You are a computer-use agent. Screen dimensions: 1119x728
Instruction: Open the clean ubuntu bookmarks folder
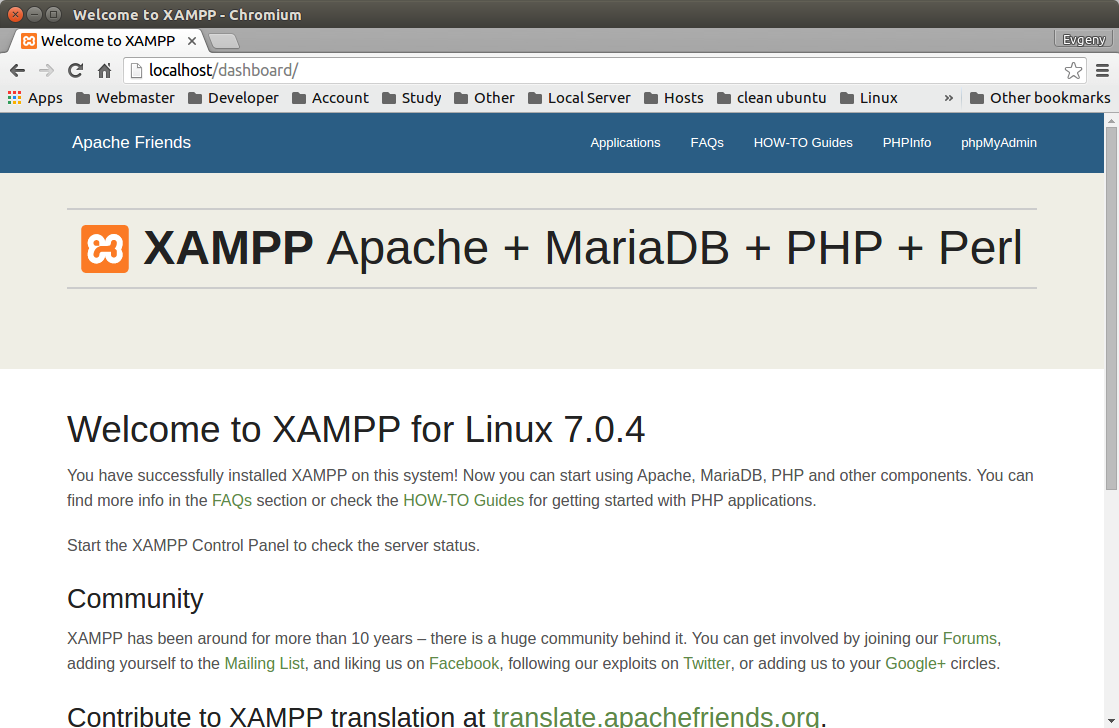(771, 98)
